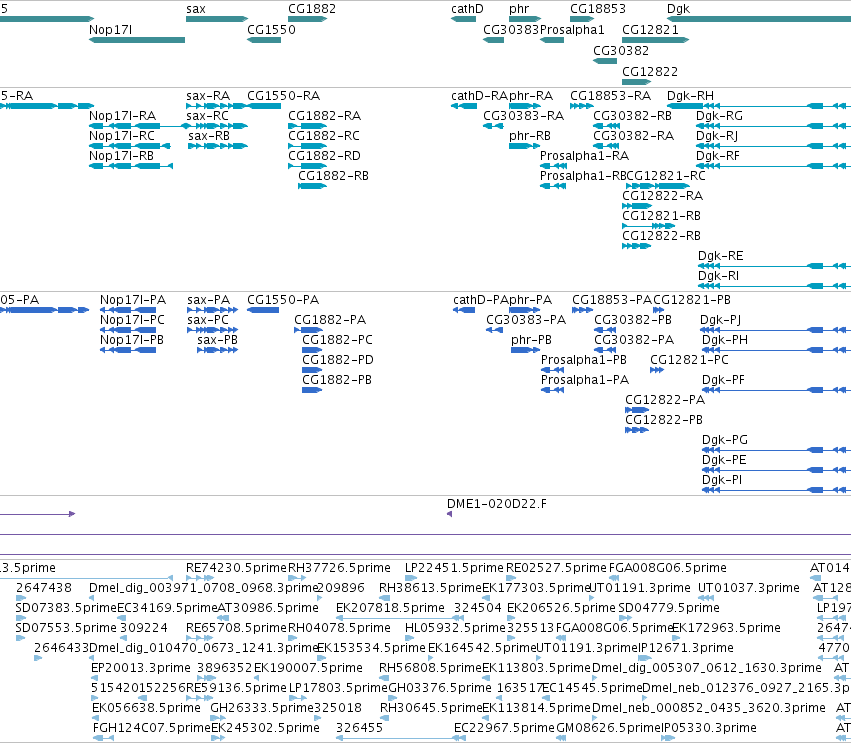Click the CG1882 gene label

tap(312, 9)
